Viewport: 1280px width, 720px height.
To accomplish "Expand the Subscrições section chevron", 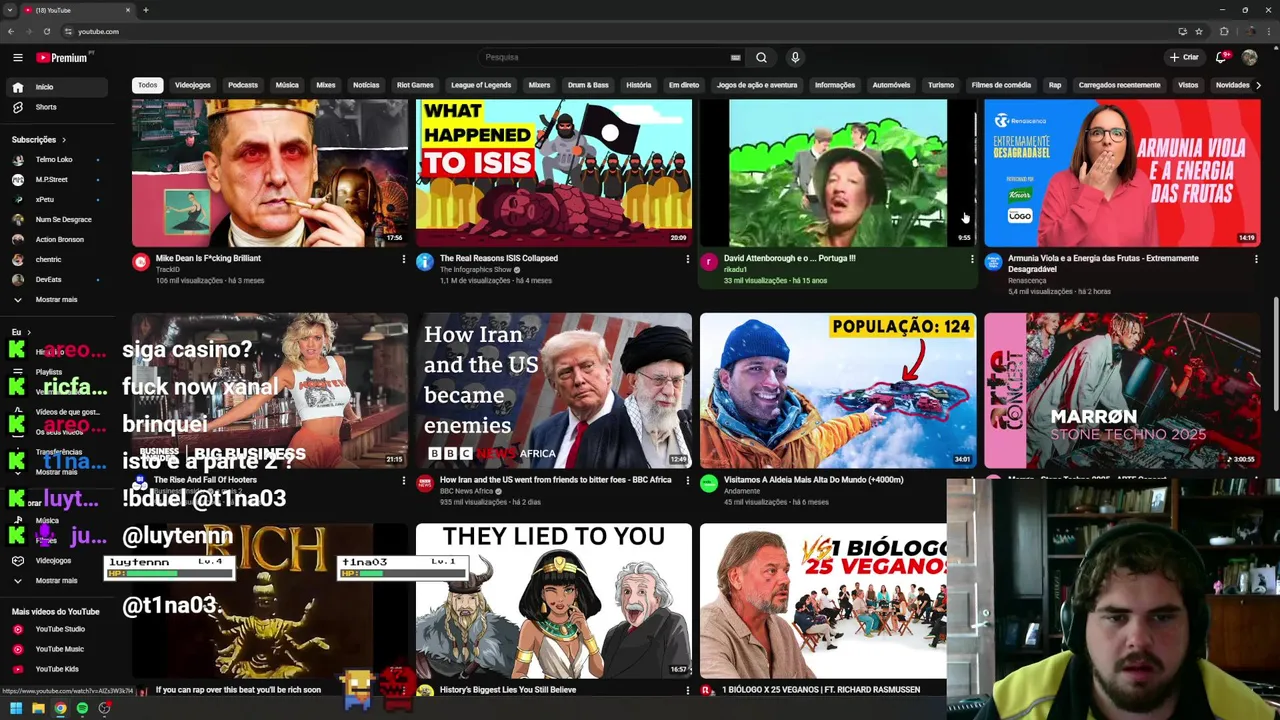I will [x=64, y=140].
